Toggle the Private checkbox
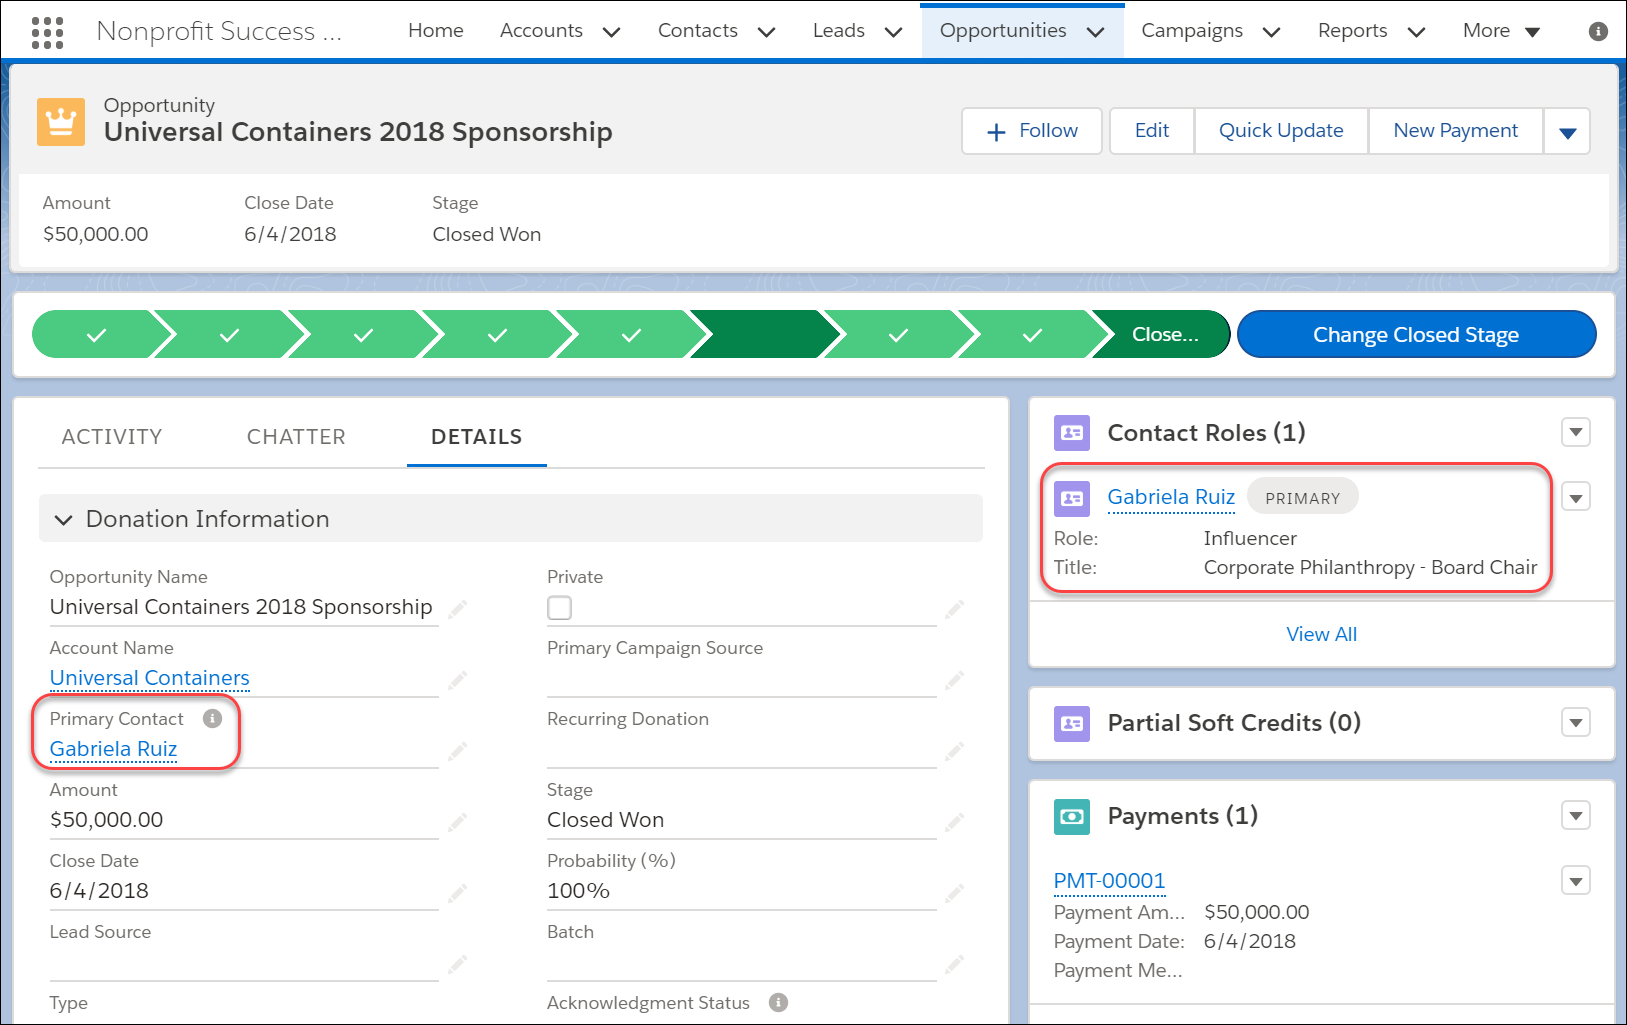The image size is (1627, 1025). click(560, 608)
